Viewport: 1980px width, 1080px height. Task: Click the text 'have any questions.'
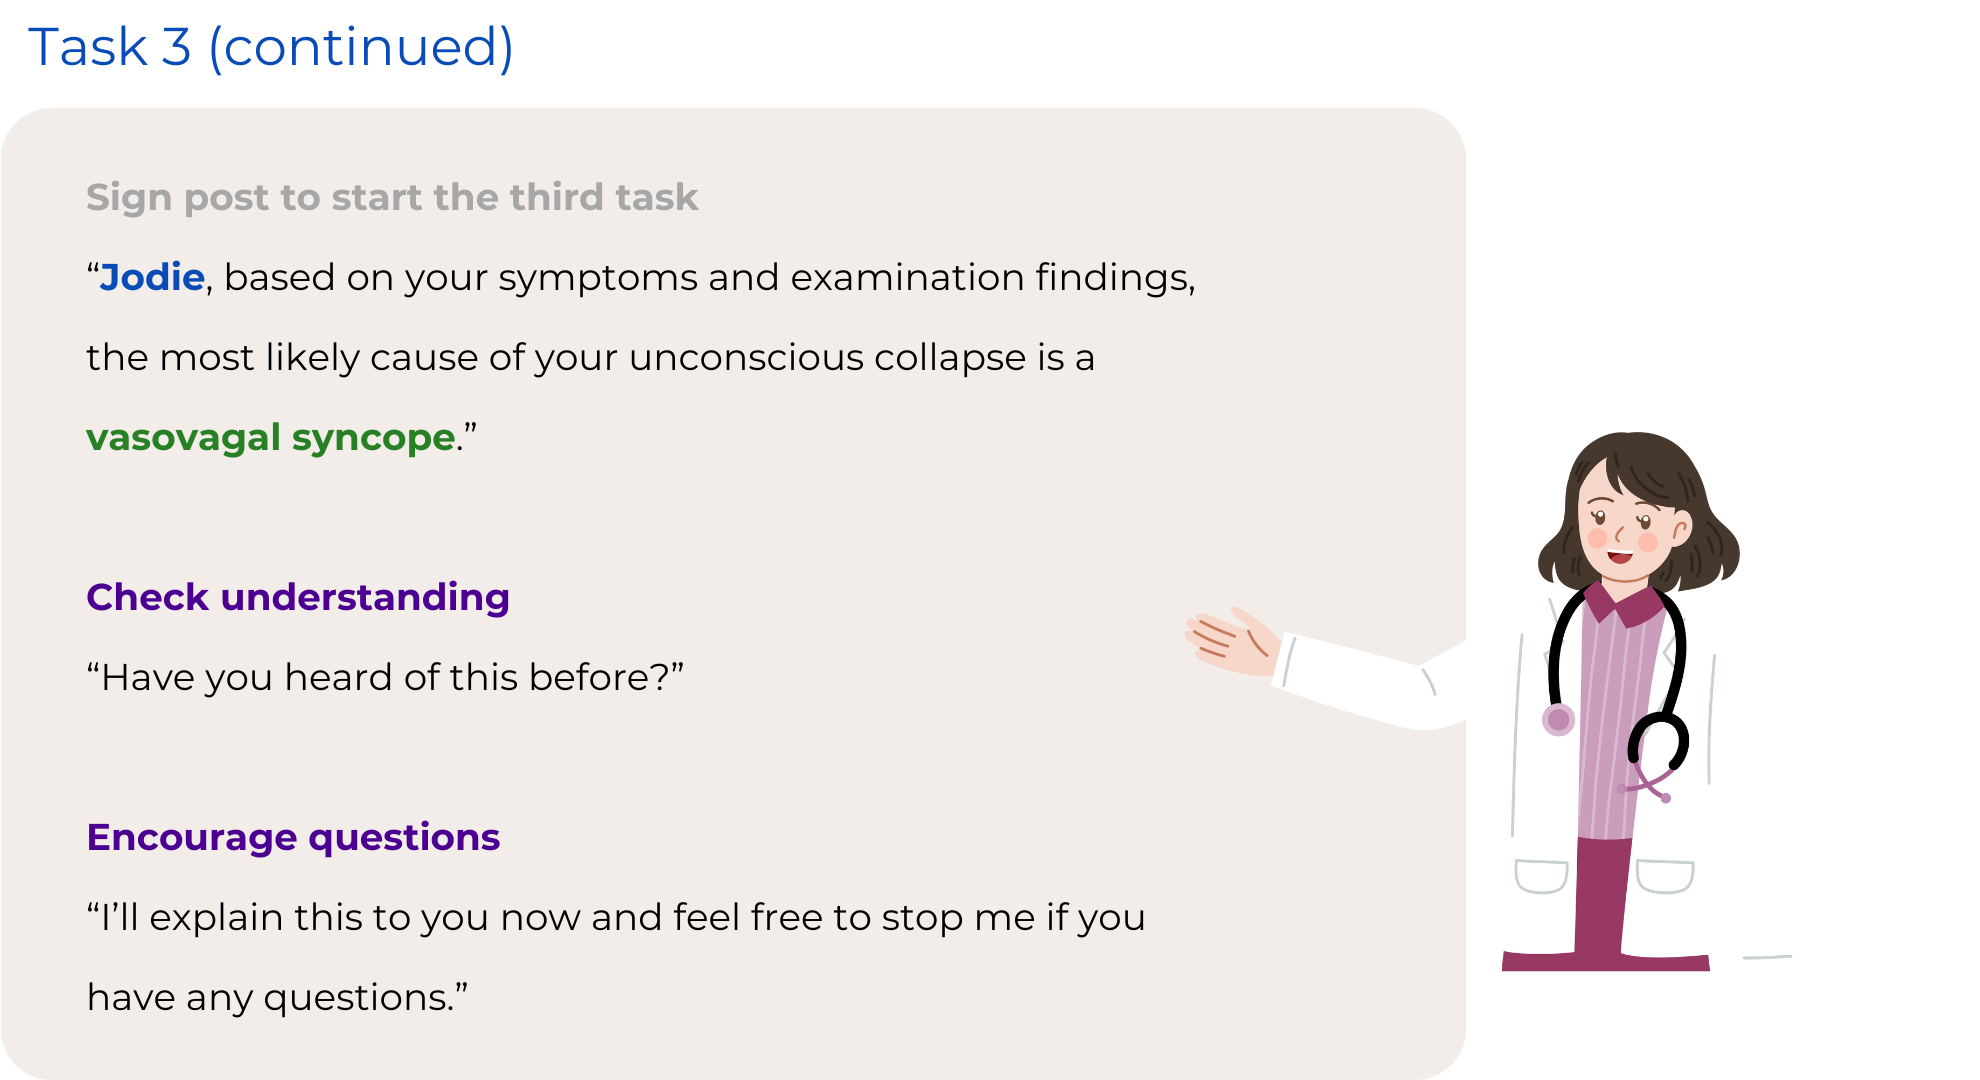coord(277,997)
